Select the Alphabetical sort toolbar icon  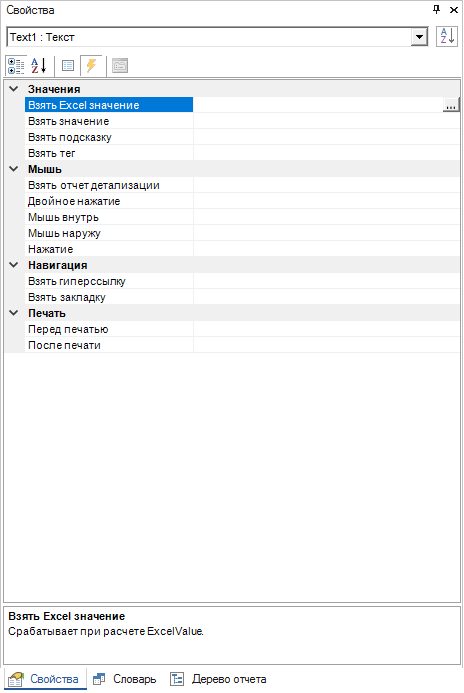coord(39,66)
